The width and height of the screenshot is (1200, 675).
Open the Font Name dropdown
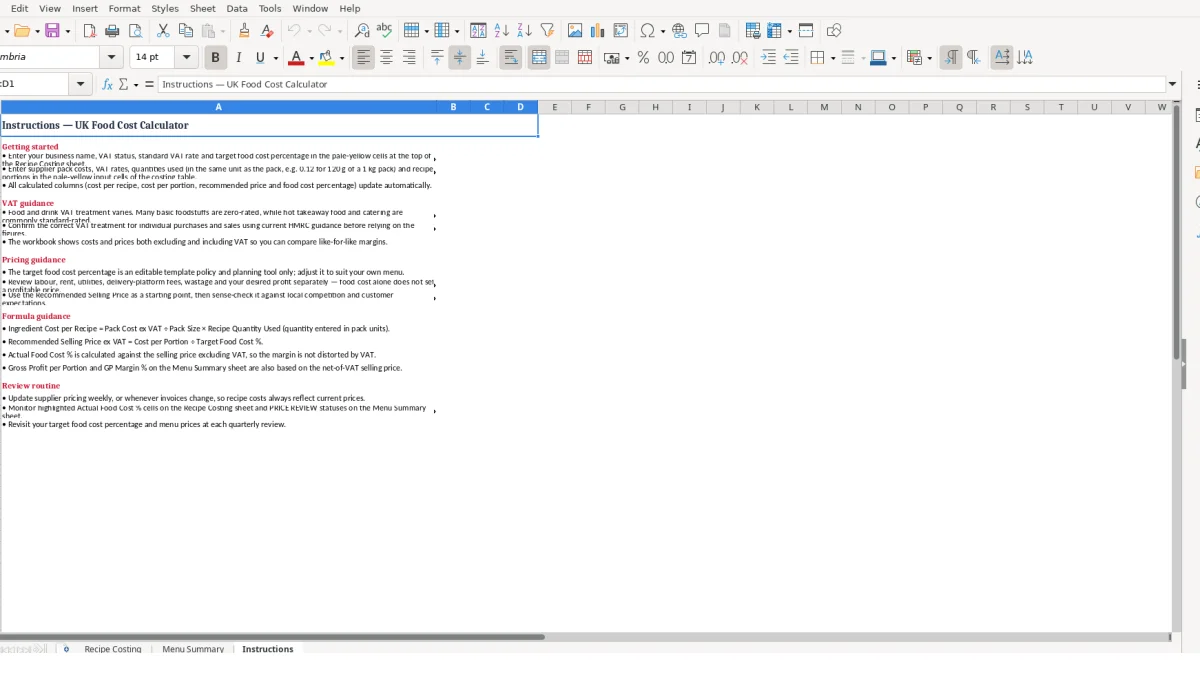[x=112, y=58]
